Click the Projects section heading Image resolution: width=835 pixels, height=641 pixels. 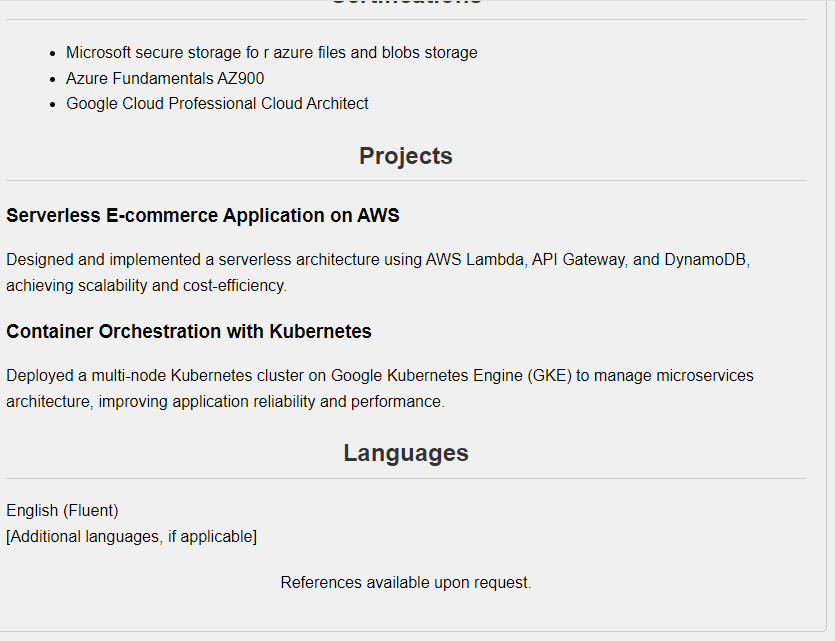click(x=405, y=156)
